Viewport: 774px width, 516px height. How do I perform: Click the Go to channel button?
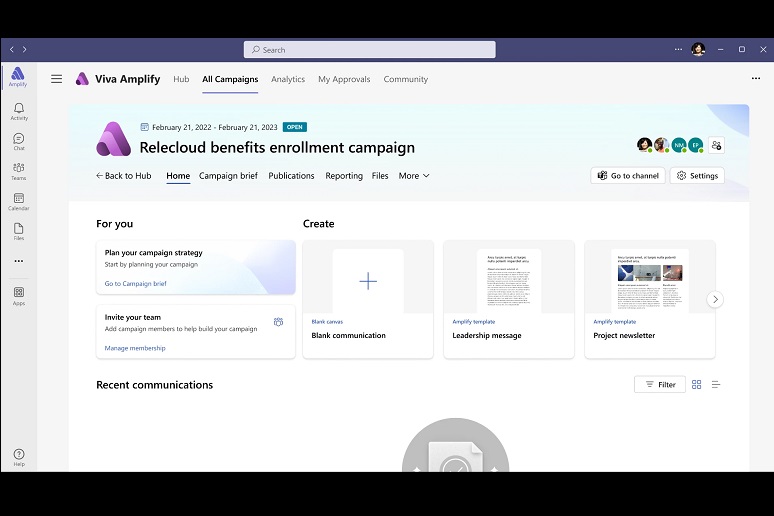point(627,176)
